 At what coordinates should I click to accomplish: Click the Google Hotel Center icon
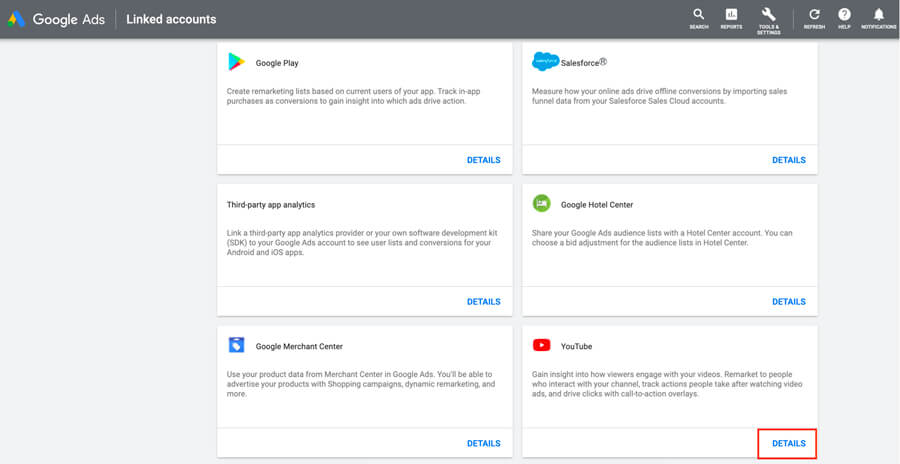pos(541,204)
